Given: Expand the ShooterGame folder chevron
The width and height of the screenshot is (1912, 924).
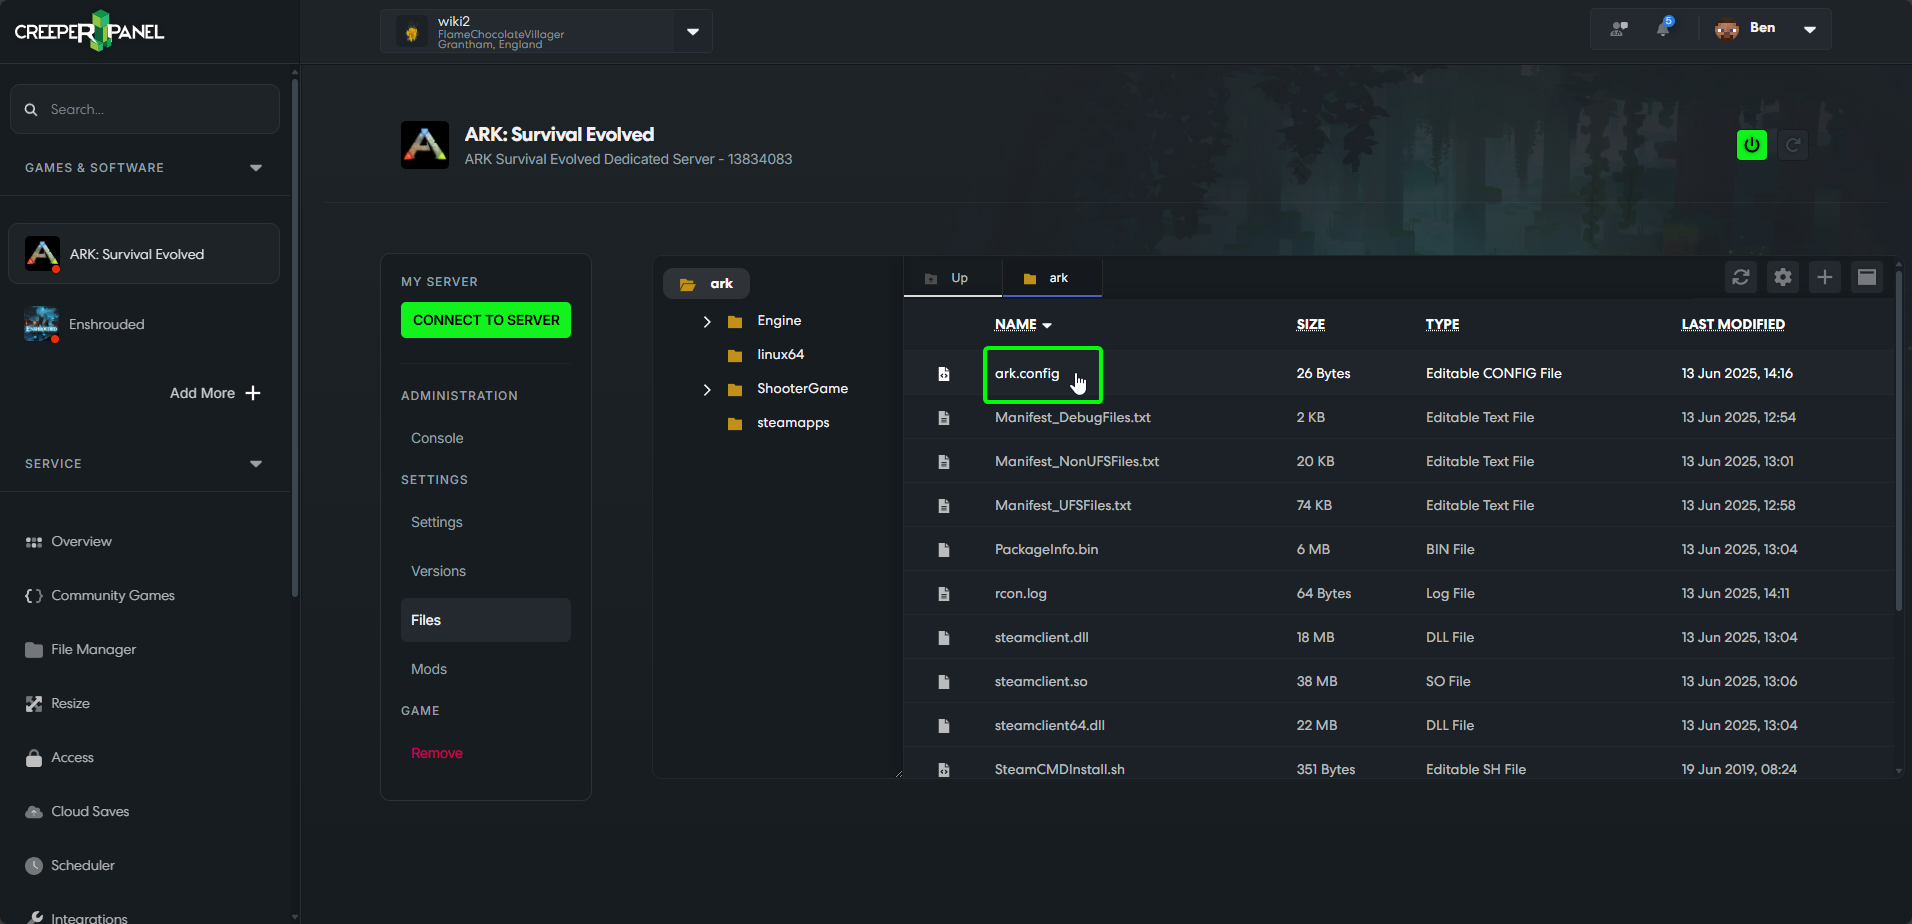Looking at the screenshot, I should pos(707,389).
